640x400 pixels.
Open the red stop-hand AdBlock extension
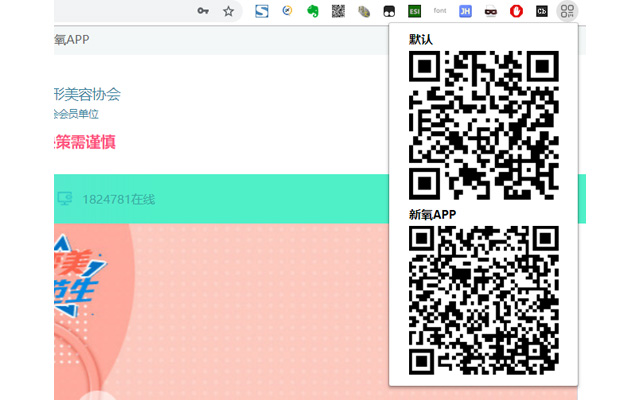(x=516, y=11)
